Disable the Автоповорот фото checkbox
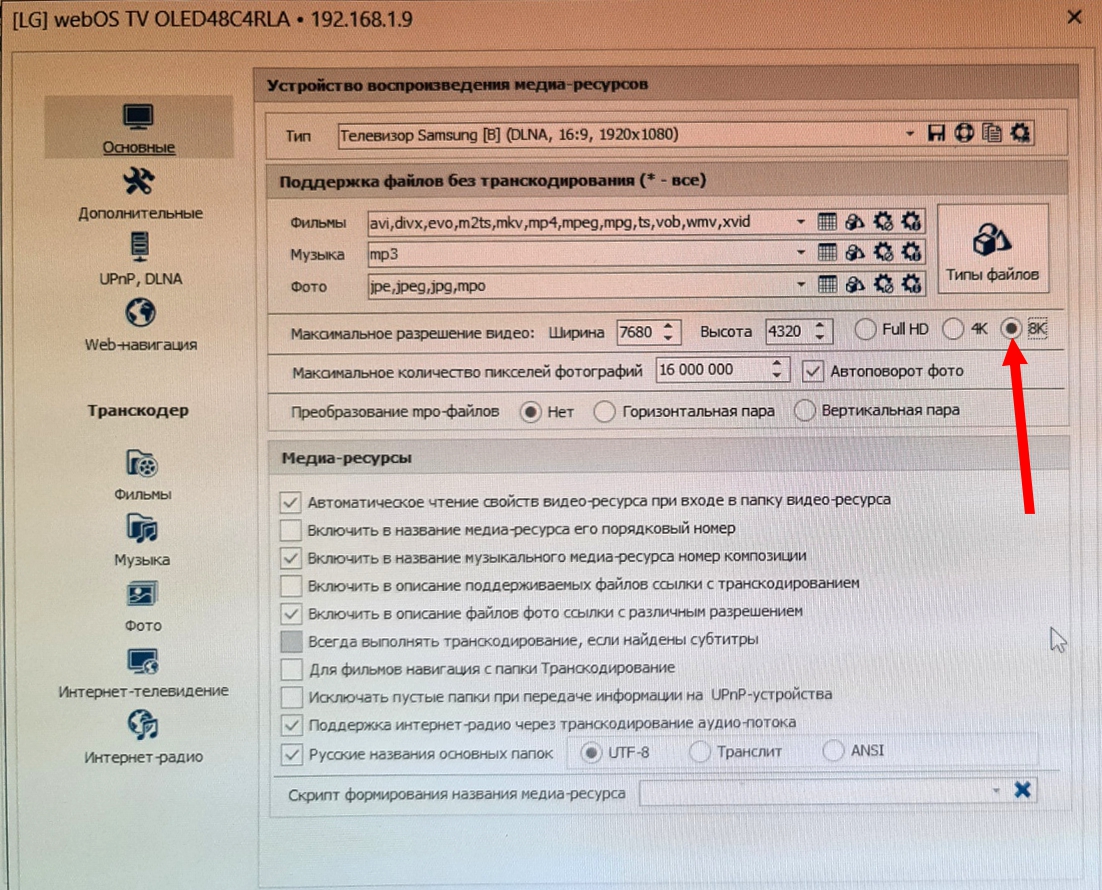The height and width of the screenshot is (890, 1102). pos(813,370)
